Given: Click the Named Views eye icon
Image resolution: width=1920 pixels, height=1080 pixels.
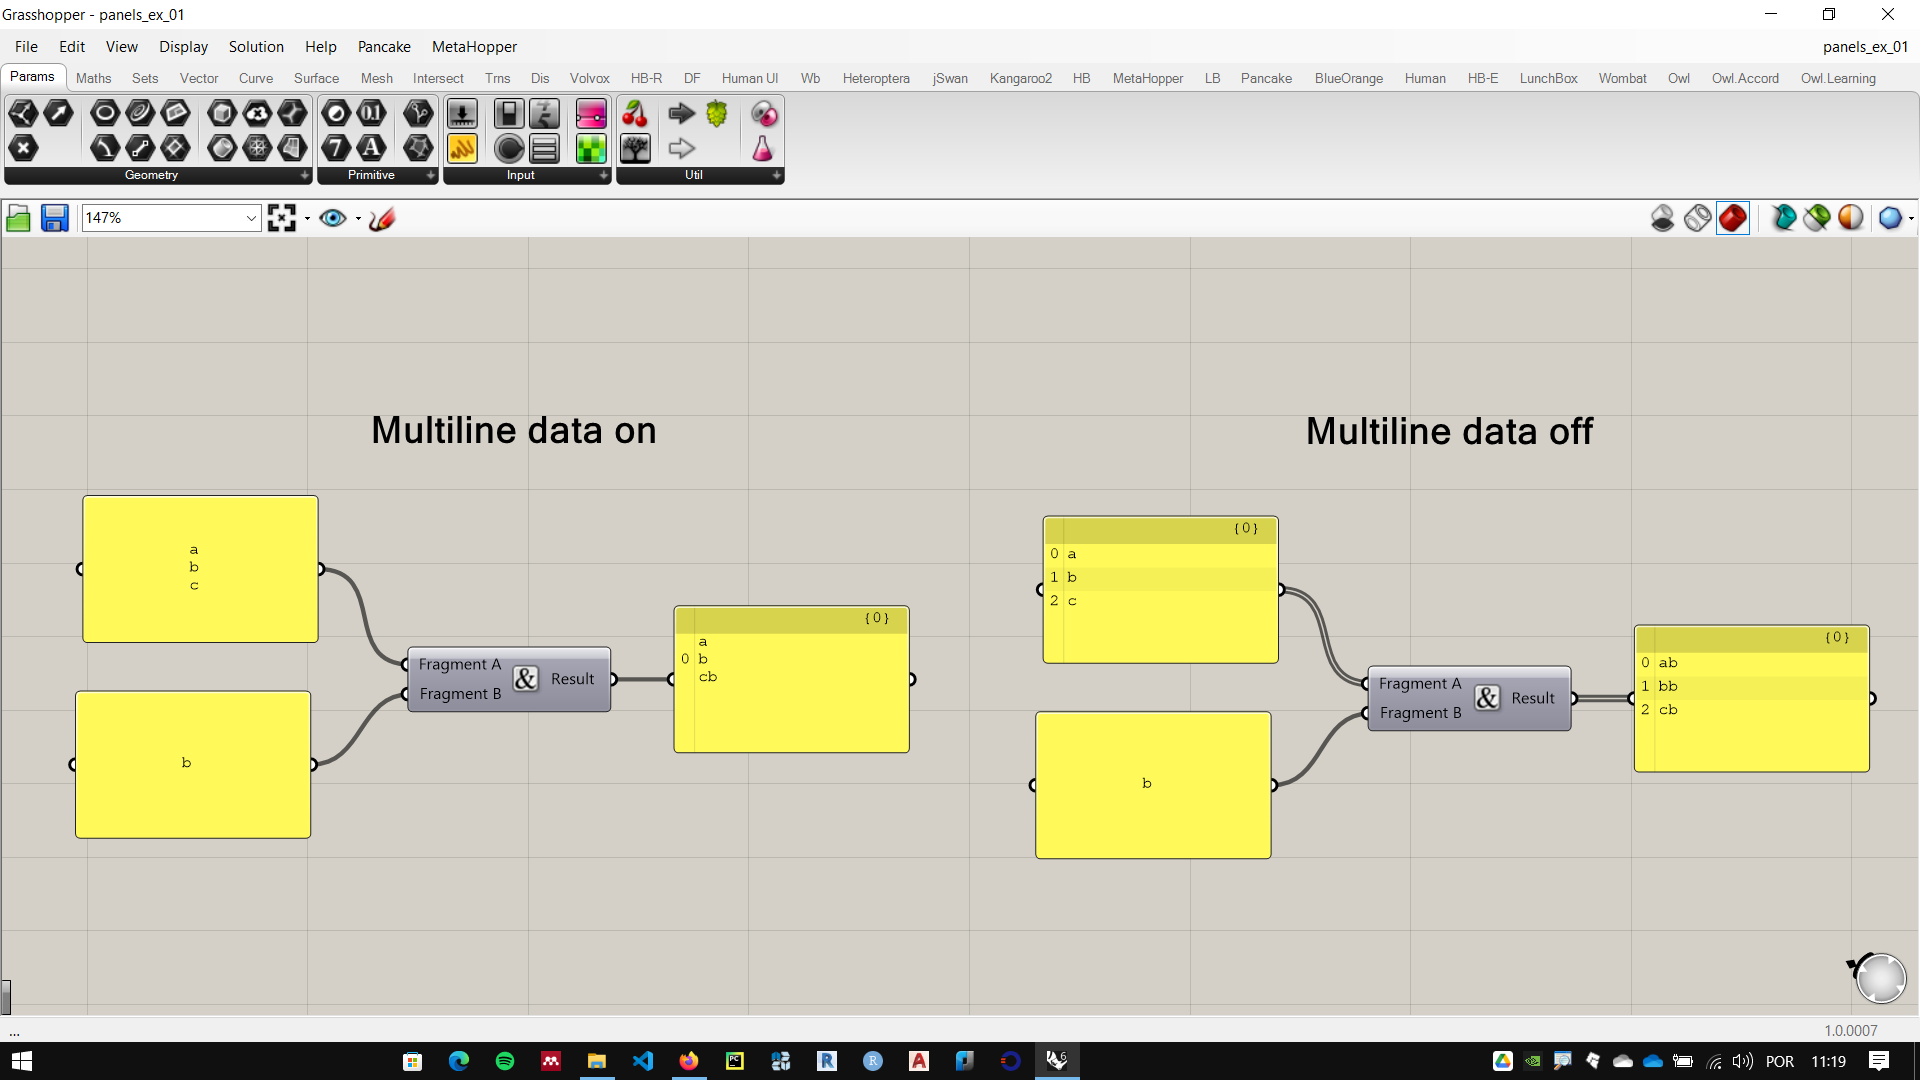Looking at the screenshot, I should (333, 218).
